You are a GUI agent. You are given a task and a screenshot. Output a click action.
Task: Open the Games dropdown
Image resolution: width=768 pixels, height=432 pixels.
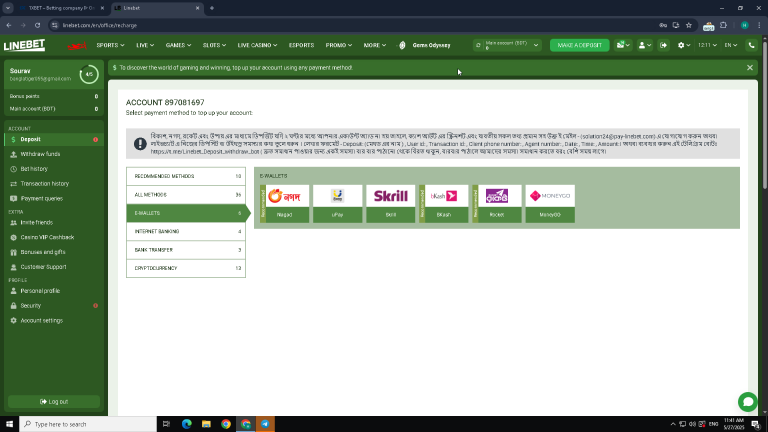click(178, 45)
